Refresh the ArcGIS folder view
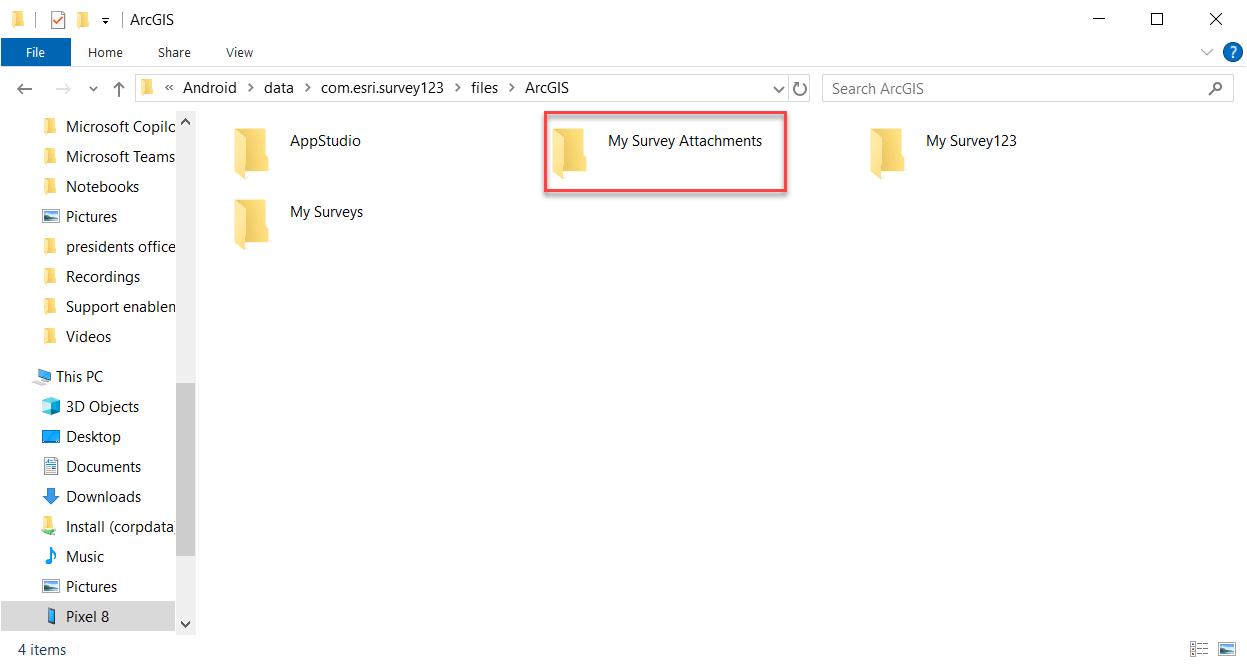This screenshot has width=1247, height=665. tap(799, 89)
